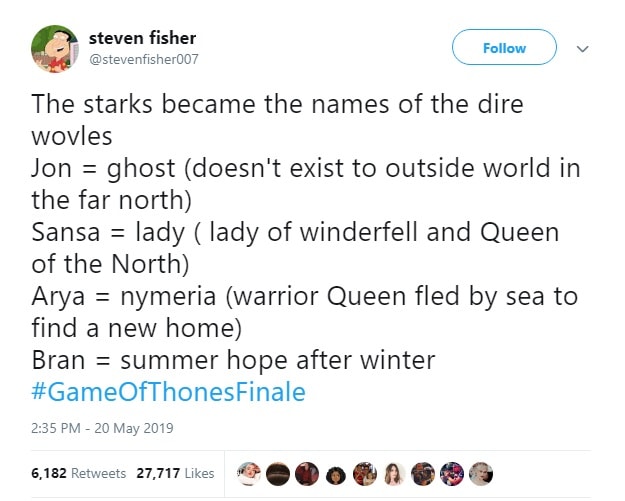This screenshot has height=501, width=625.
Task: Open third liker avatar with red tones
Action: tap(307, 473)
